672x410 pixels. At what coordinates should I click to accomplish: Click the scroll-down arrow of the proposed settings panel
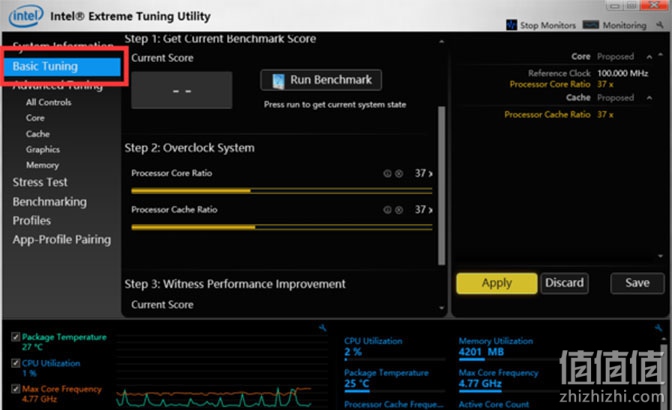(x=660, y=256)
